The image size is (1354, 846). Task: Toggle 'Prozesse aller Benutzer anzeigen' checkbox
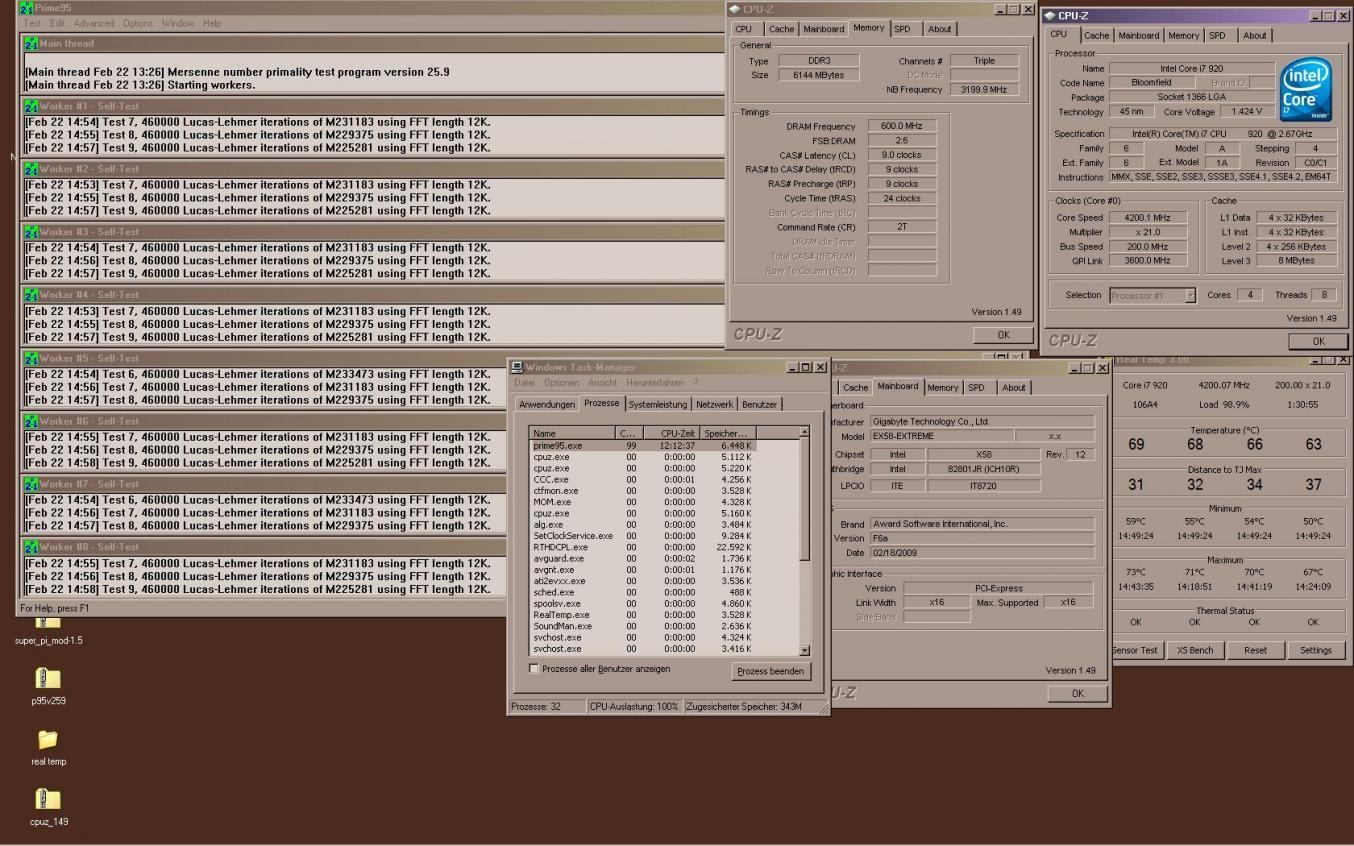coord(533,668)
